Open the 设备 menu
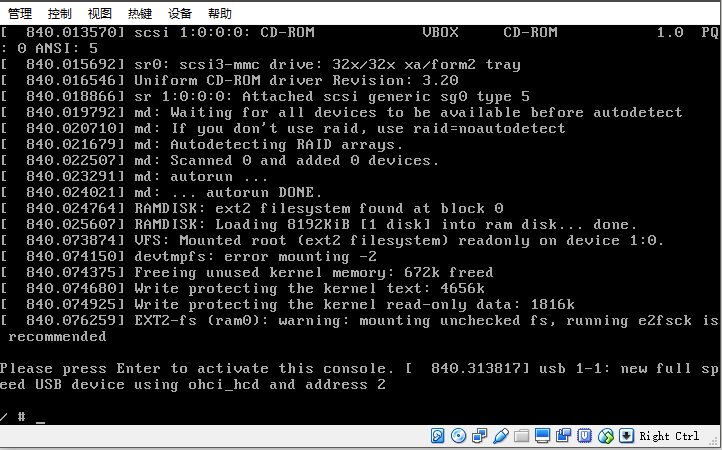The height and width of the screenshot is (450, 722). [180, 14]
